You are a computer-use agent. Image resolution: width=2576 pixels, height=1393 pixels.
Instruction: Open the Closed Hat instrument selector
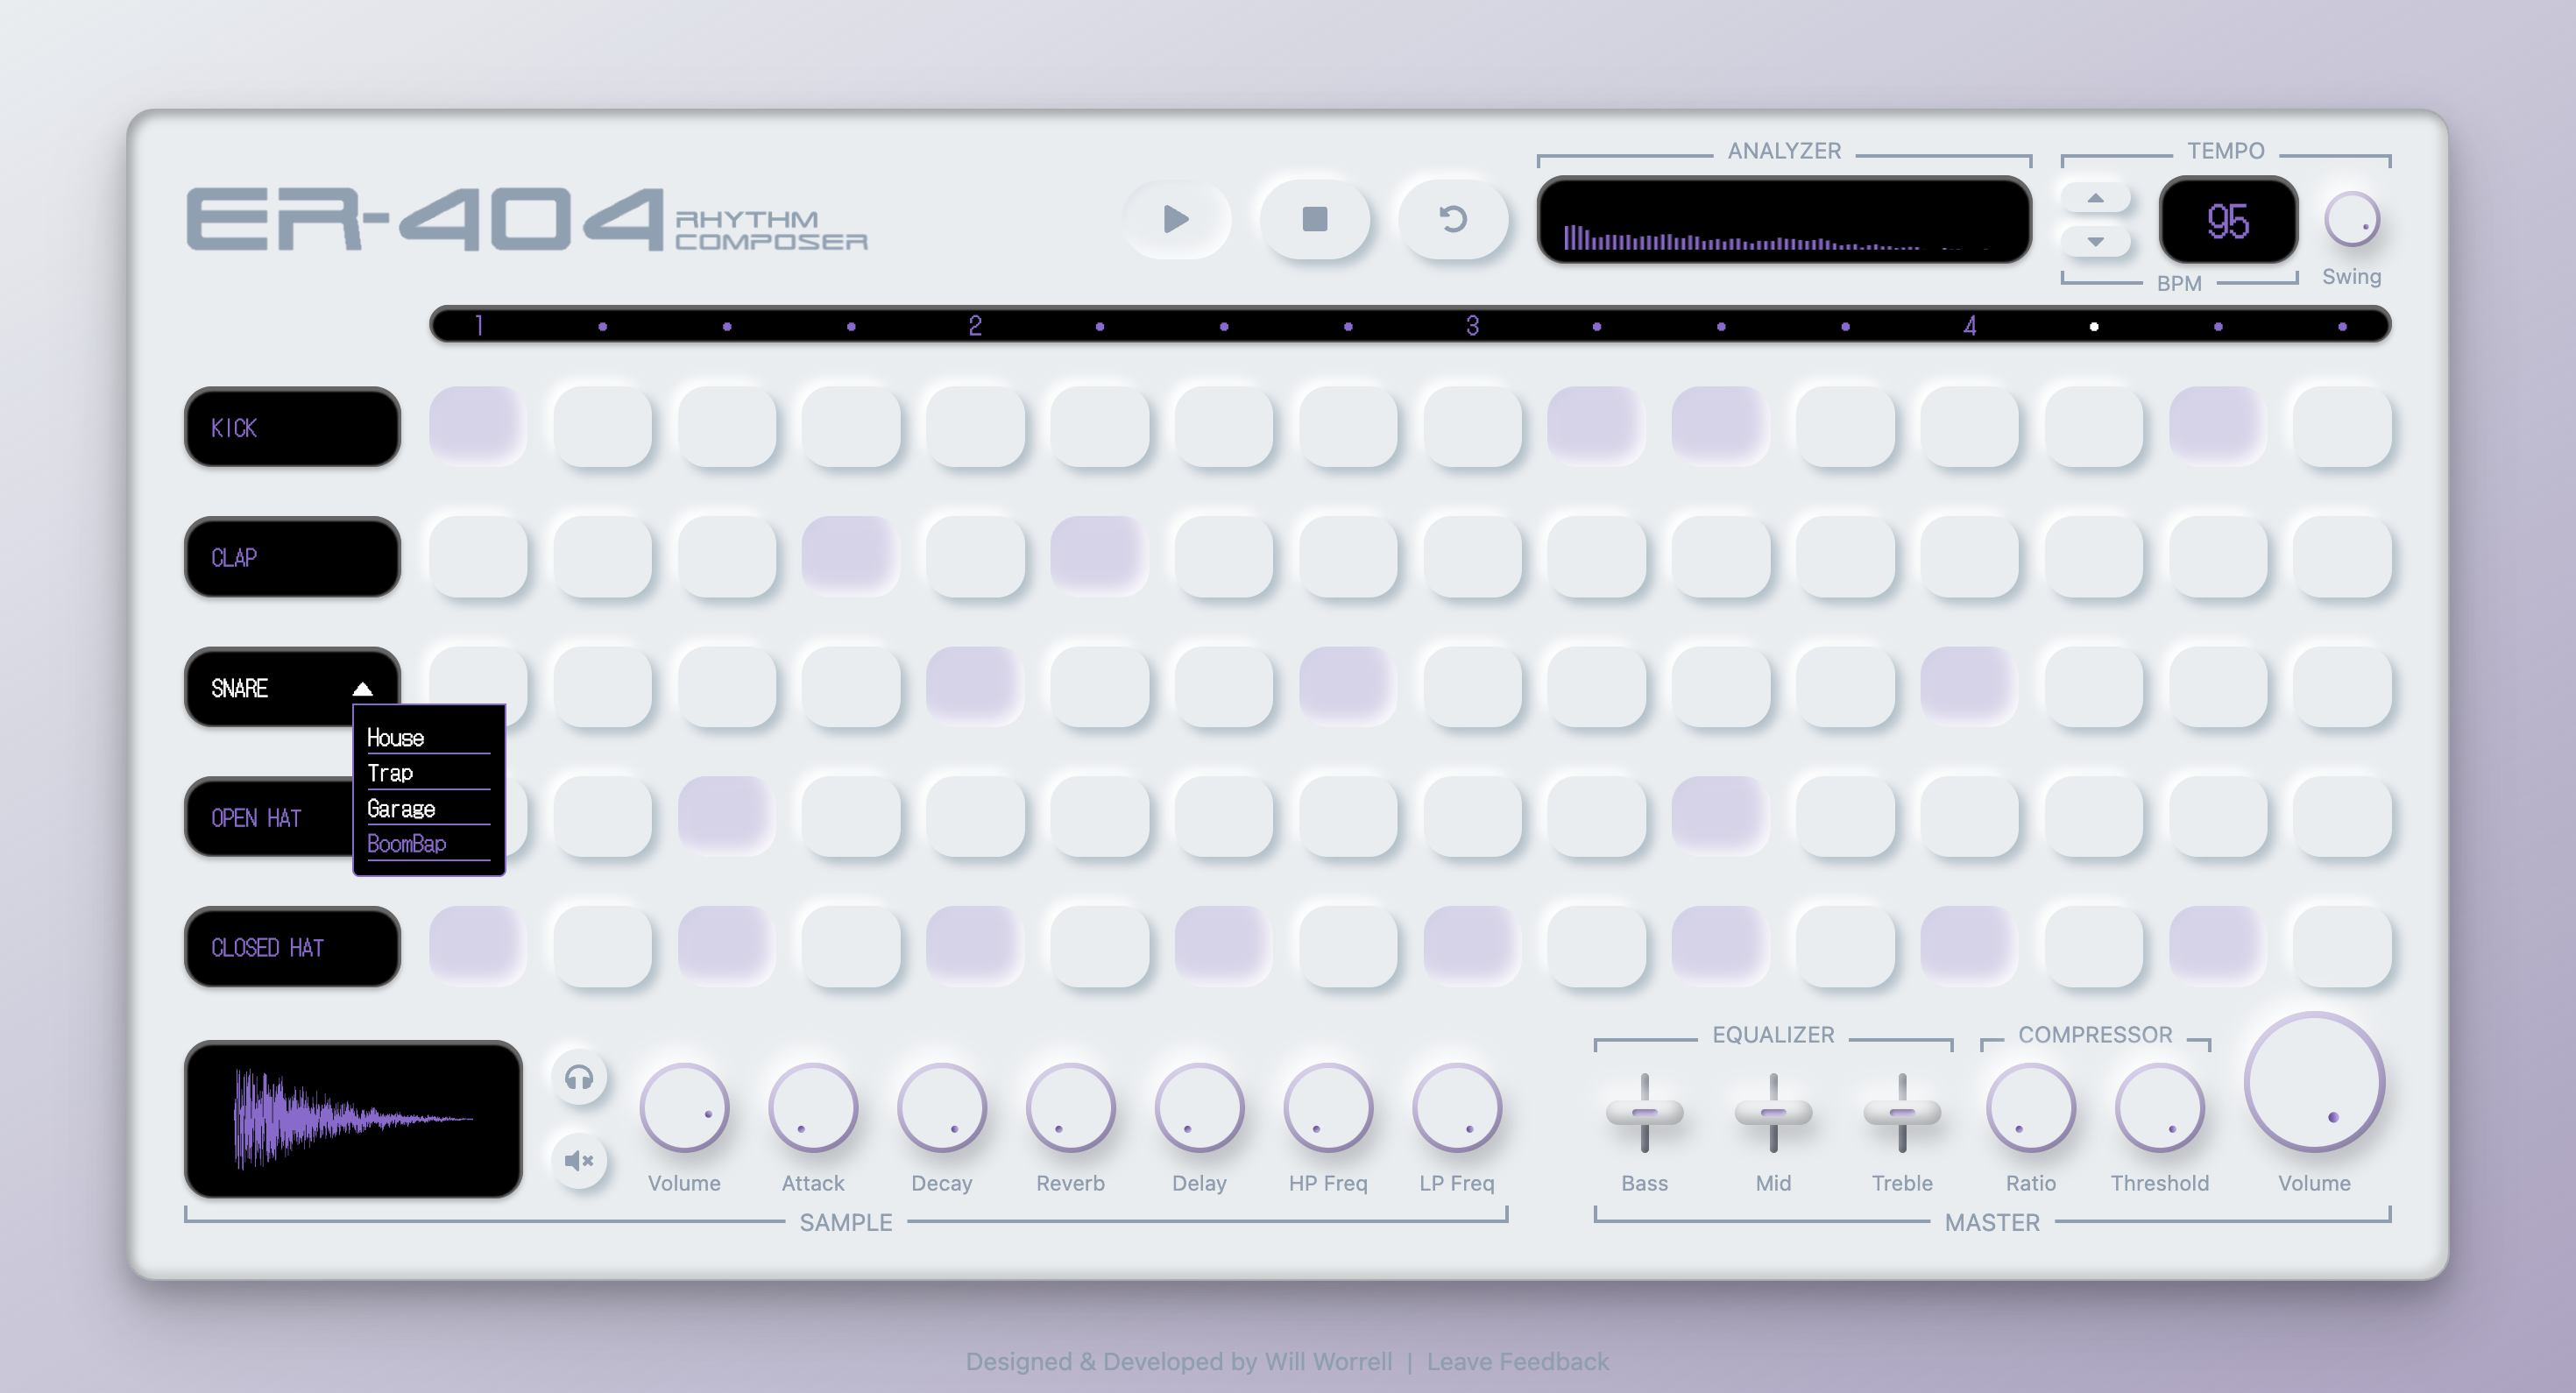pyautogui.click(x=292, y=946)
